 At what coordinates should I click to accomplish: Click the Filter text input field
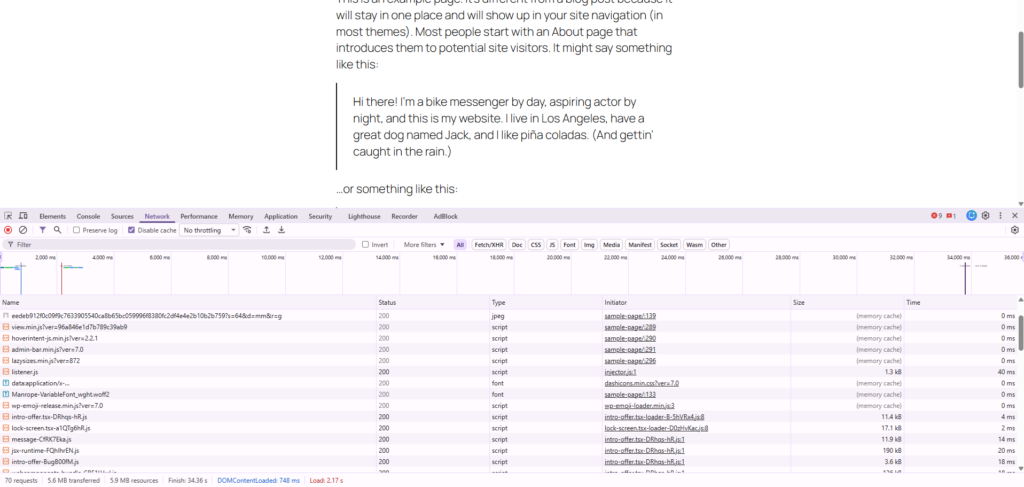tap(178, 245)
